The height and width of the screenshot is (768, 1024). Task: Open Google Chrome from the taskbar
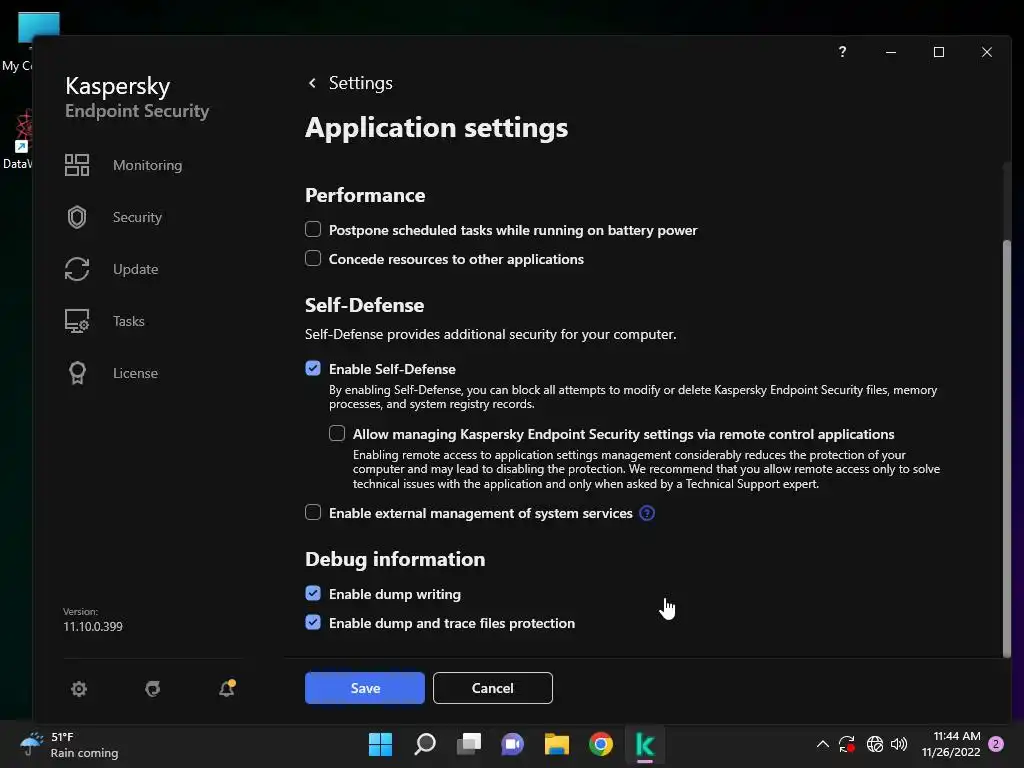(601, 744)
